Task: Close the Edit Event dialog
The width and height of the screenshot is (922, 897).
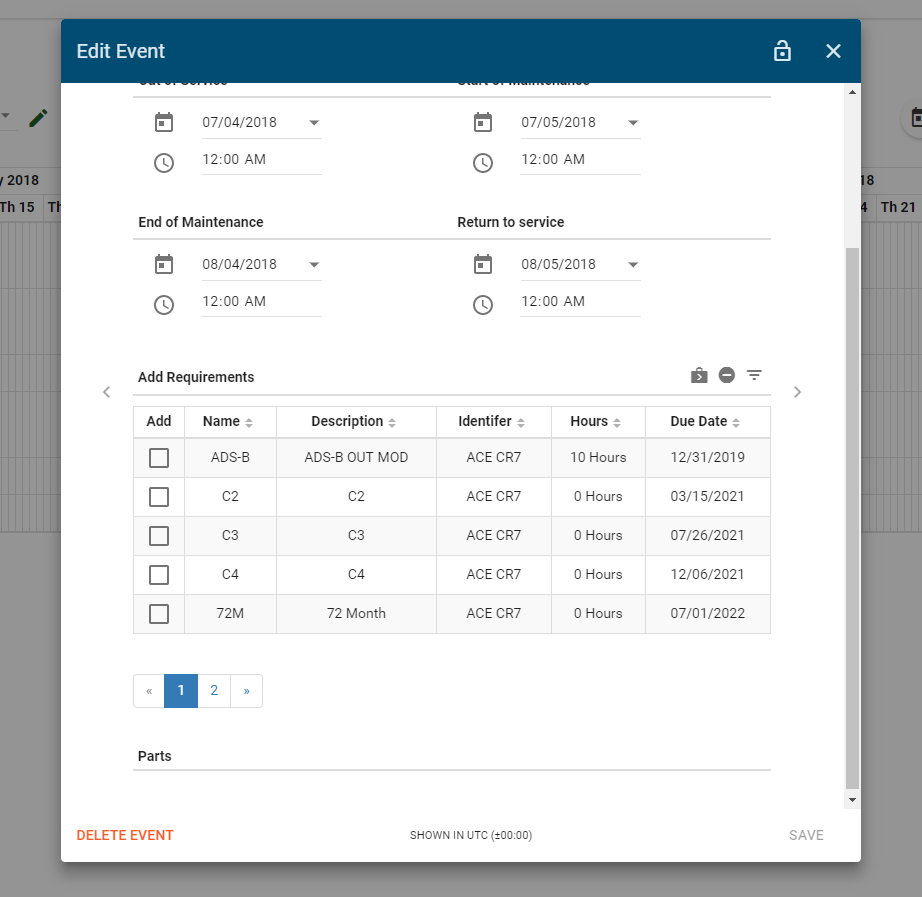Action: [x=833, y=51]
